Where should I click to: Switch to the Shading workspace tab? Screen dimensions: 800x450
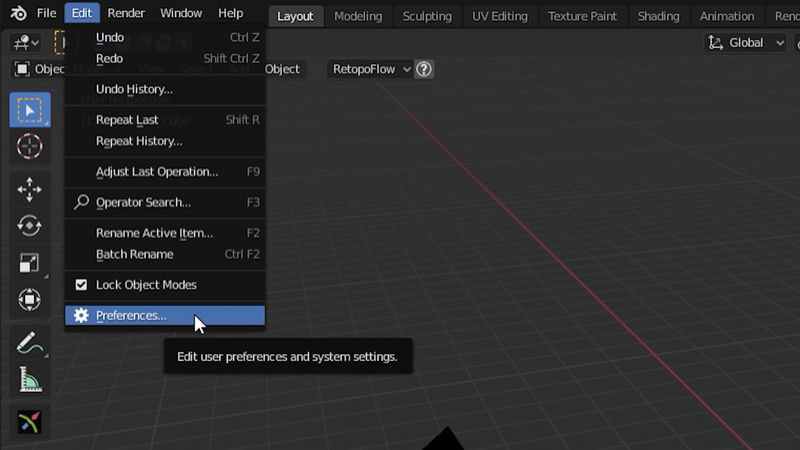pos(659,16)
